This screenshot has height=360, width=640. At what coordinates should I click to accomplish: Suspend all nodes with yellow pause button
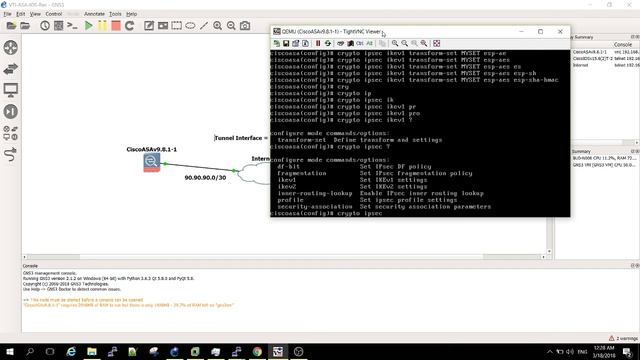point(102,26)
